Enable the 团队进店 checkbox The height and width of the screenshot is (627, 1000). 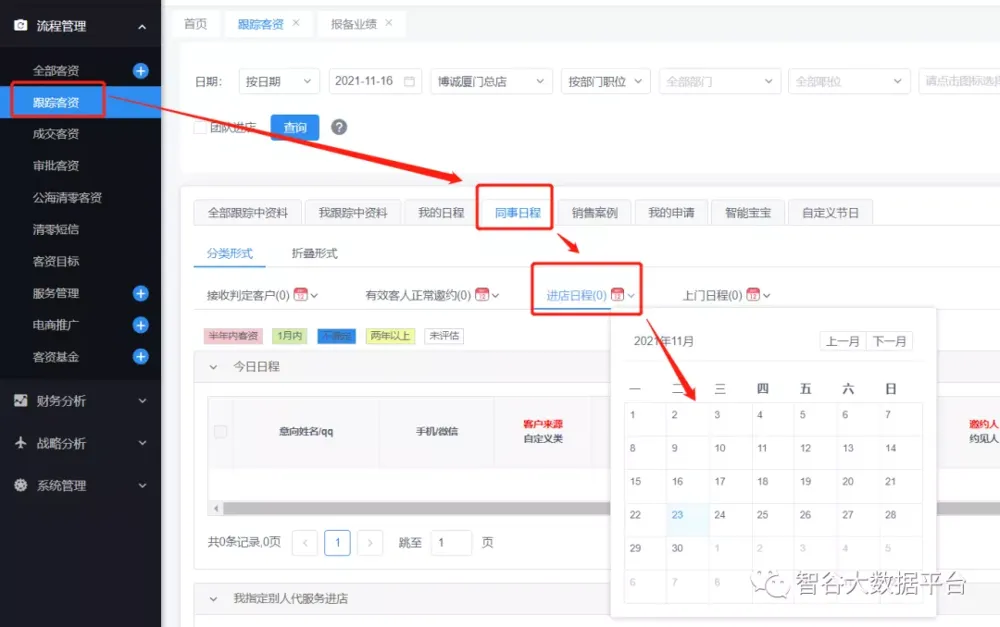(200, 127)
